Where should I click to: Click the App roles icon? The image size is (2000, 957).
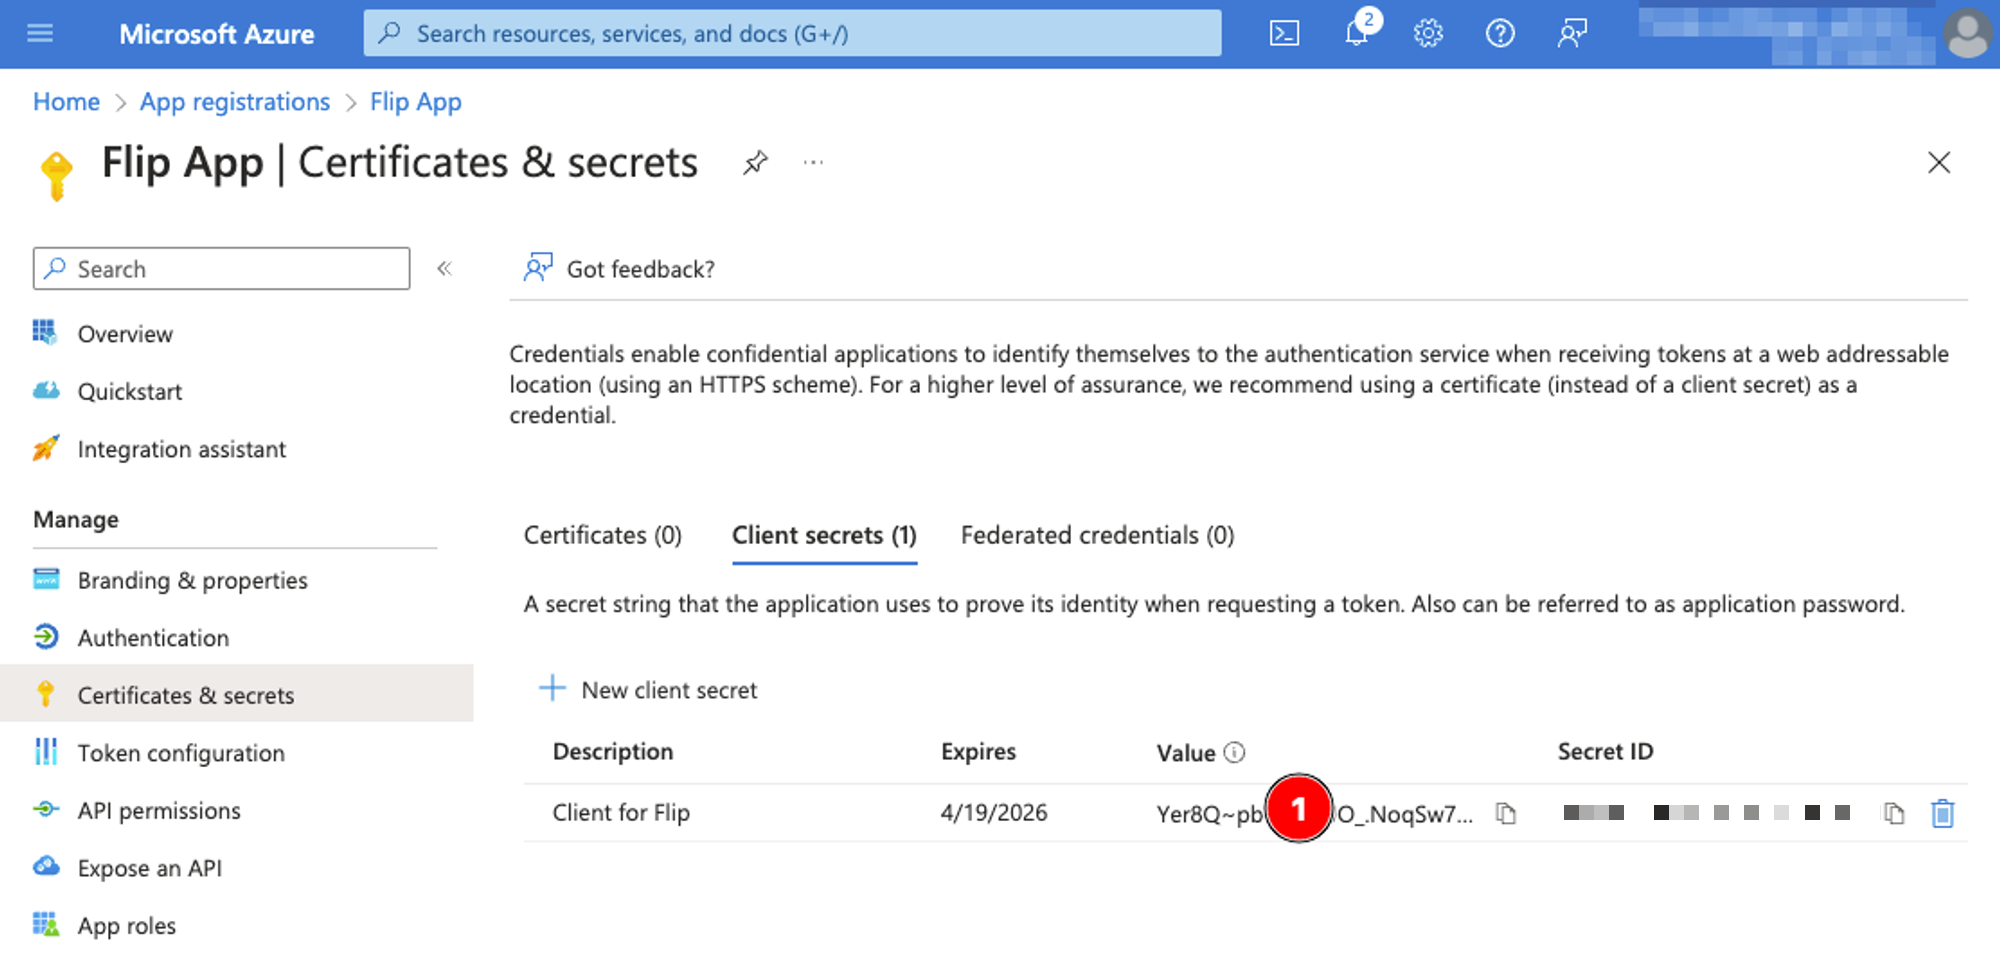[46, 924]
